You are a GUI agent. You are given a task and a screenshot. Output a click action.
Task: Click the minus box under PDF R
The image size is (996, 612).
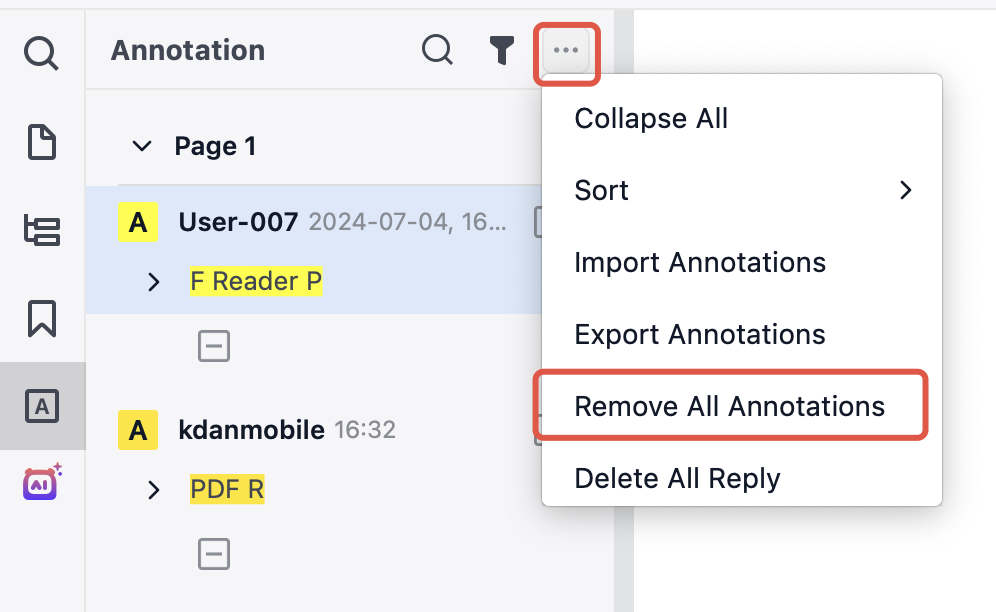point(213,554)
